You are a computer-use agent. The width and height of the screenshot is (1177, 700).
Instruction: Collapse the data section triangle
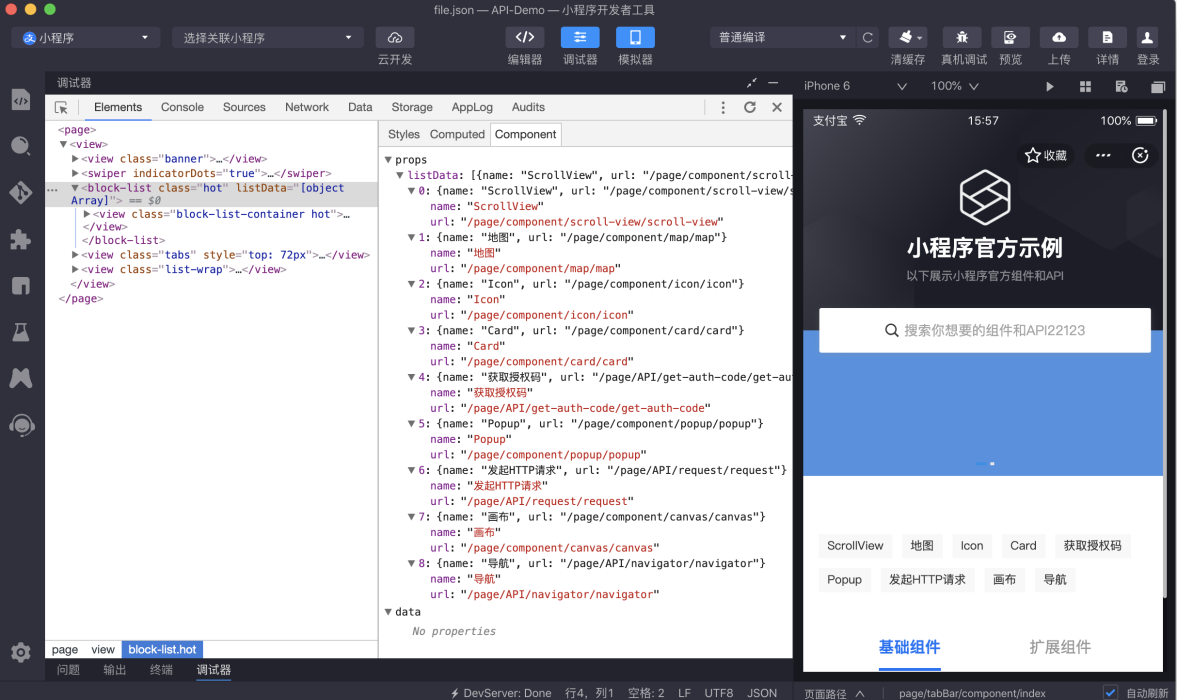[388, 612]
